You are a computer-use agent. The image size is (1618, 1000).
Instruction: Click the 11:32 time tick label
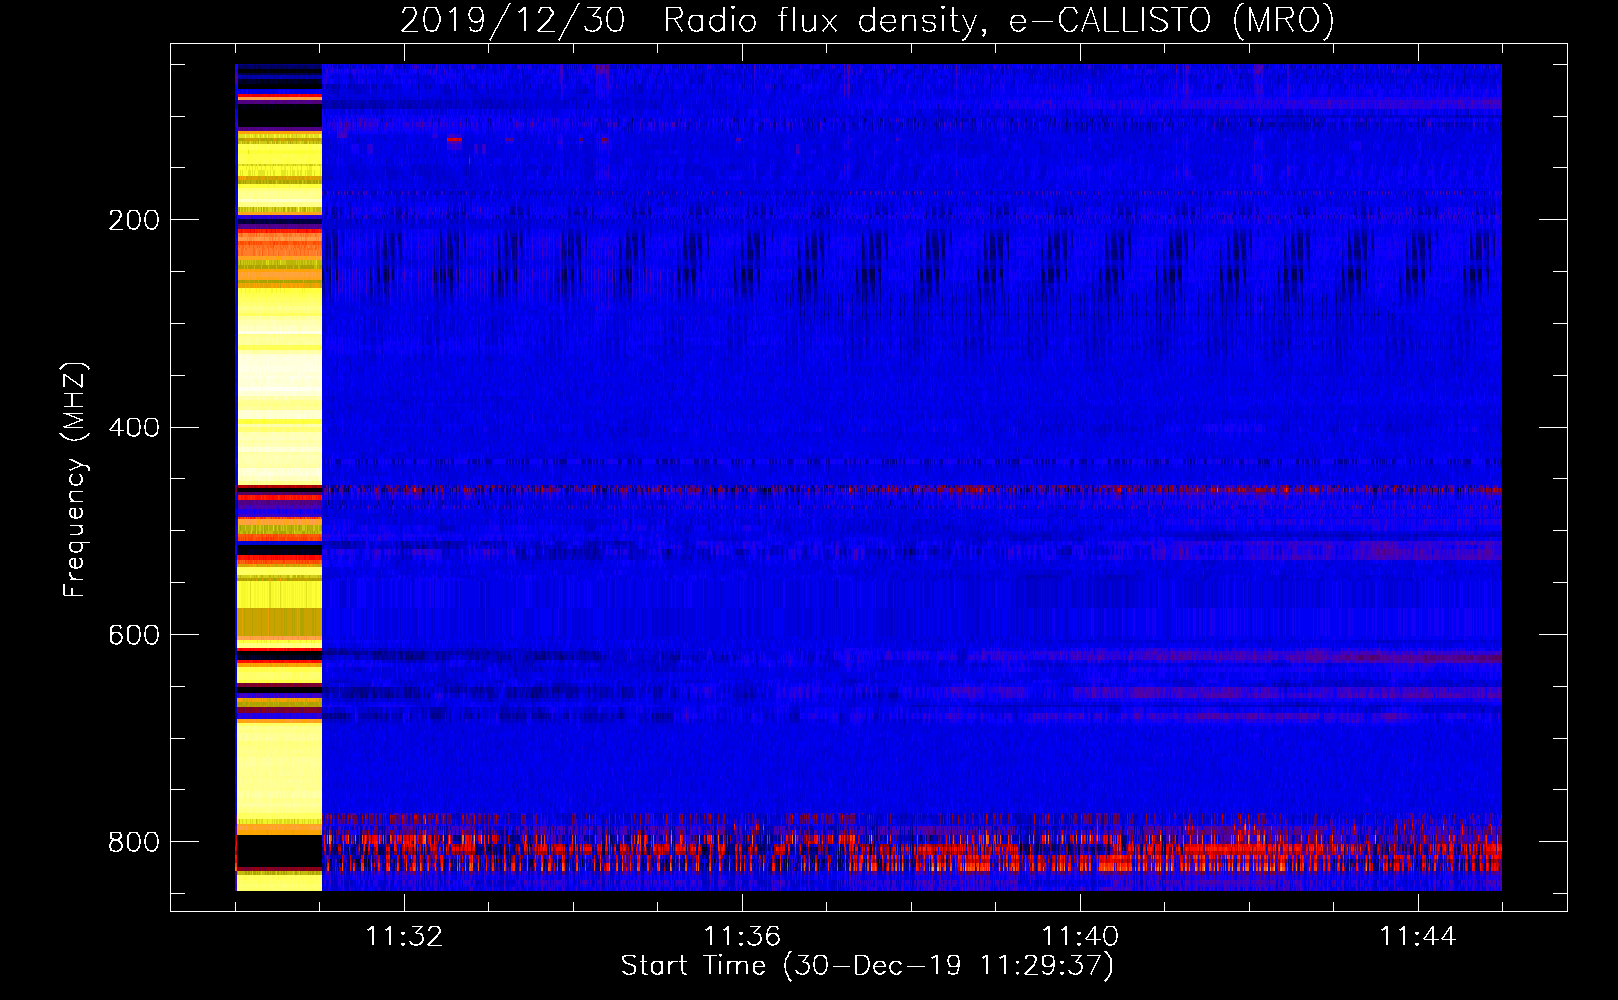point(404,937)
